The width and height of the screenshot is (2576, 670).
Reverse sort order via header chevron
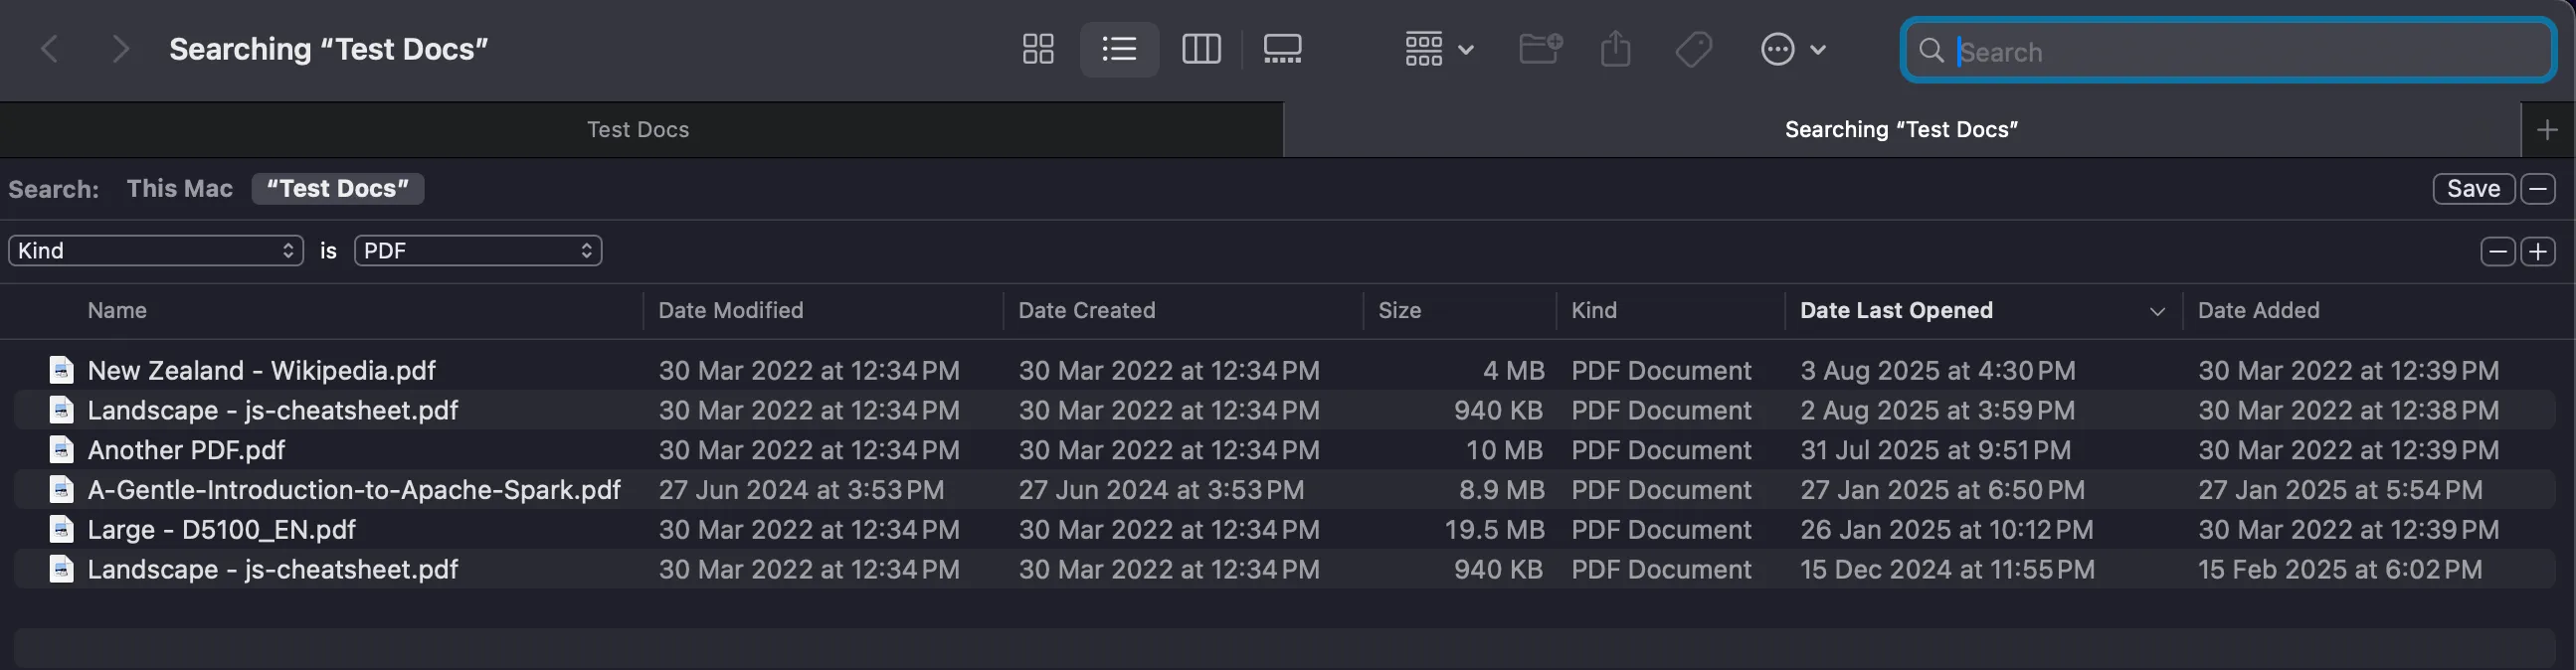pos(2157,311)
